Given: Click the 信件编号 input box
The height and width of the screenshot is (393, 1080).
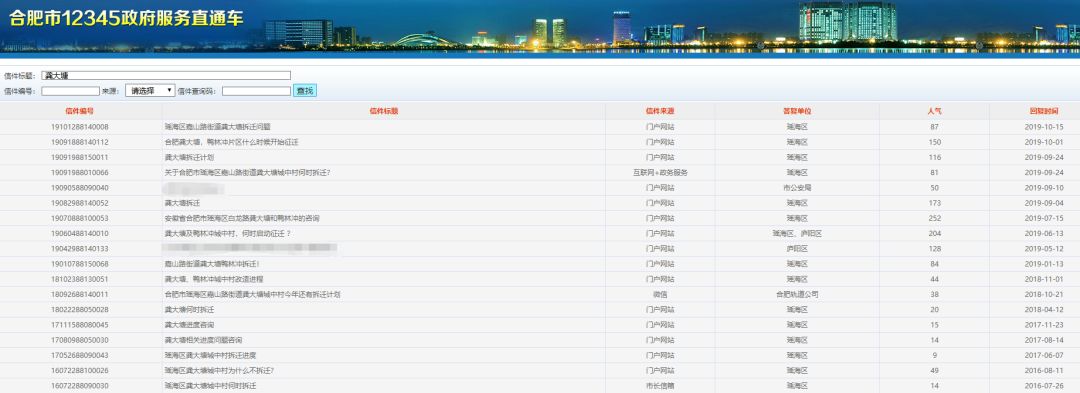Looking at the screenshot, I should pyautogui.click(x=70, y=91).
